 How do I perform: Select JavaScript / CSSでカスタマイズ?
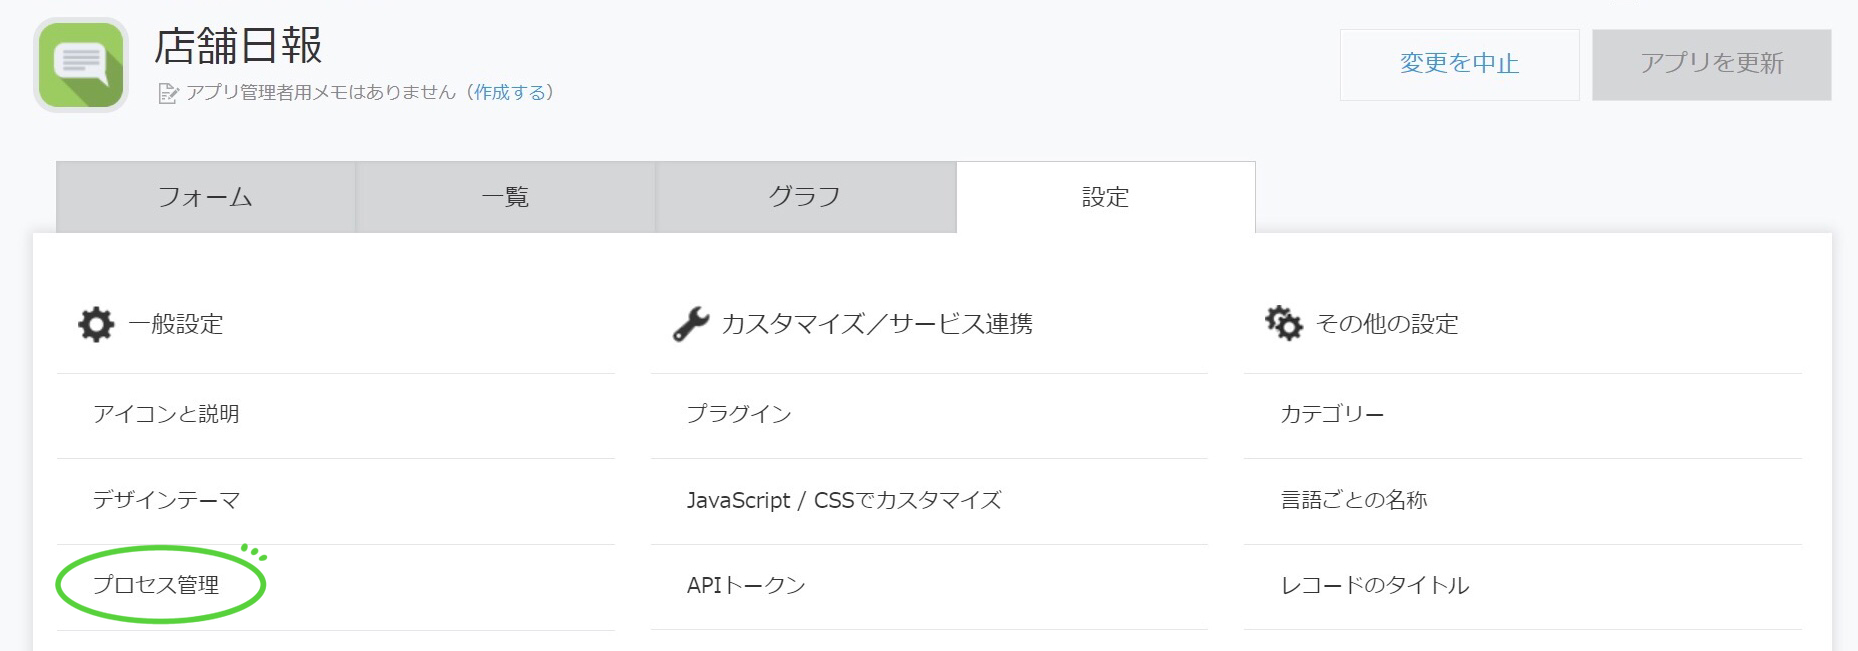844,500
